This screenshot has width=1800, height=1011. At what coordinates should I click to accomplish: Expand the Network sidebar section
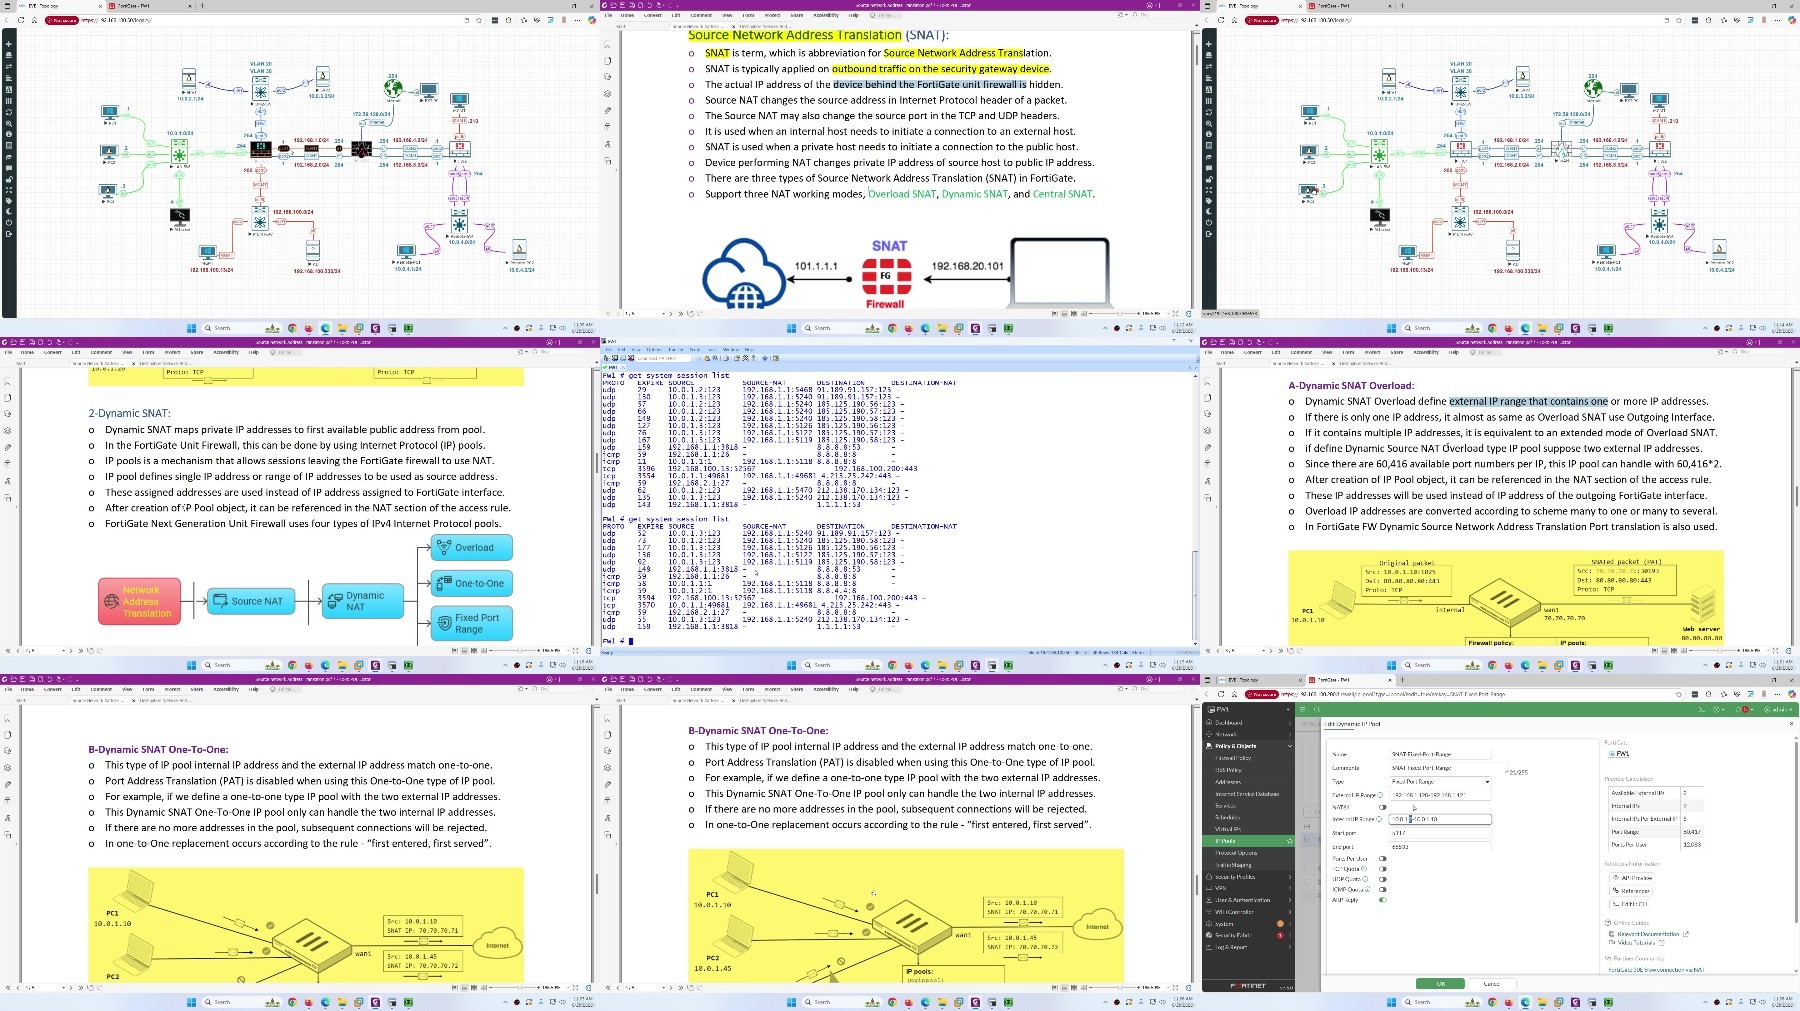pyautogui.click(x=1246, y=734)
